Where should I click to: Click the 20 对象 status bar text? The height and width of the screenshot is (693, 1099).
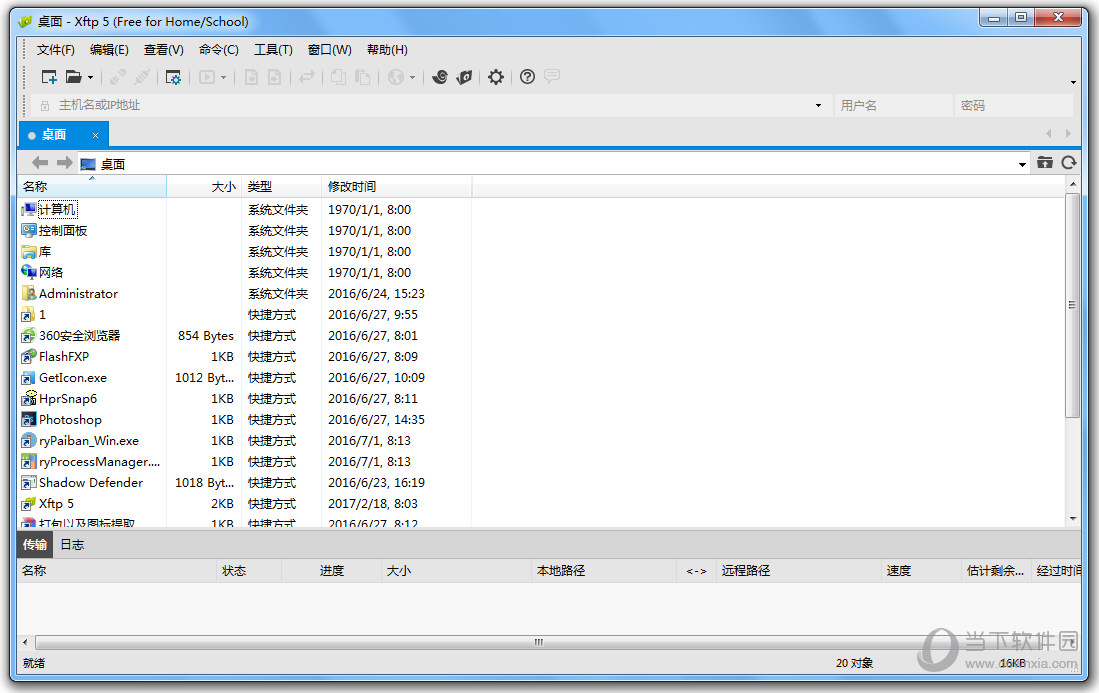click(x=854, y=663)
